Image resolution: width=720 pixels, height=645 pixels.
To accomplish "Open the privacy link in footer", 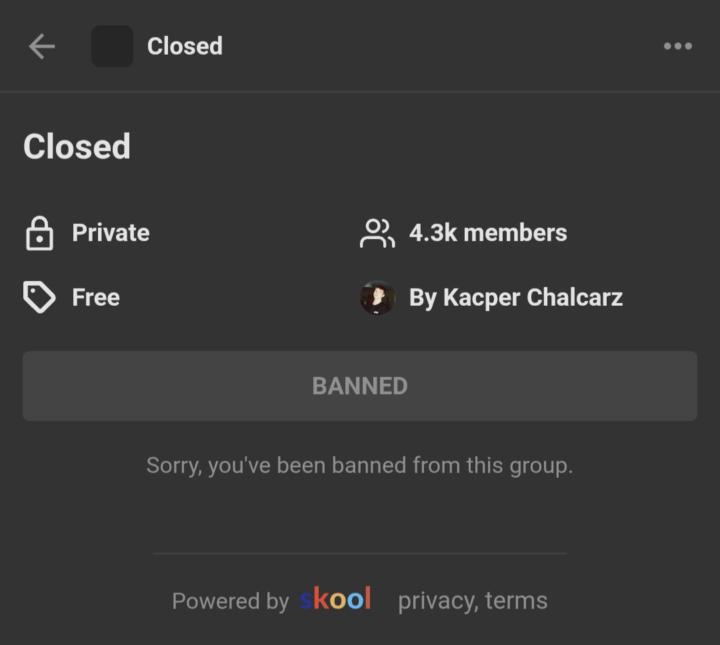I will 437,601.
